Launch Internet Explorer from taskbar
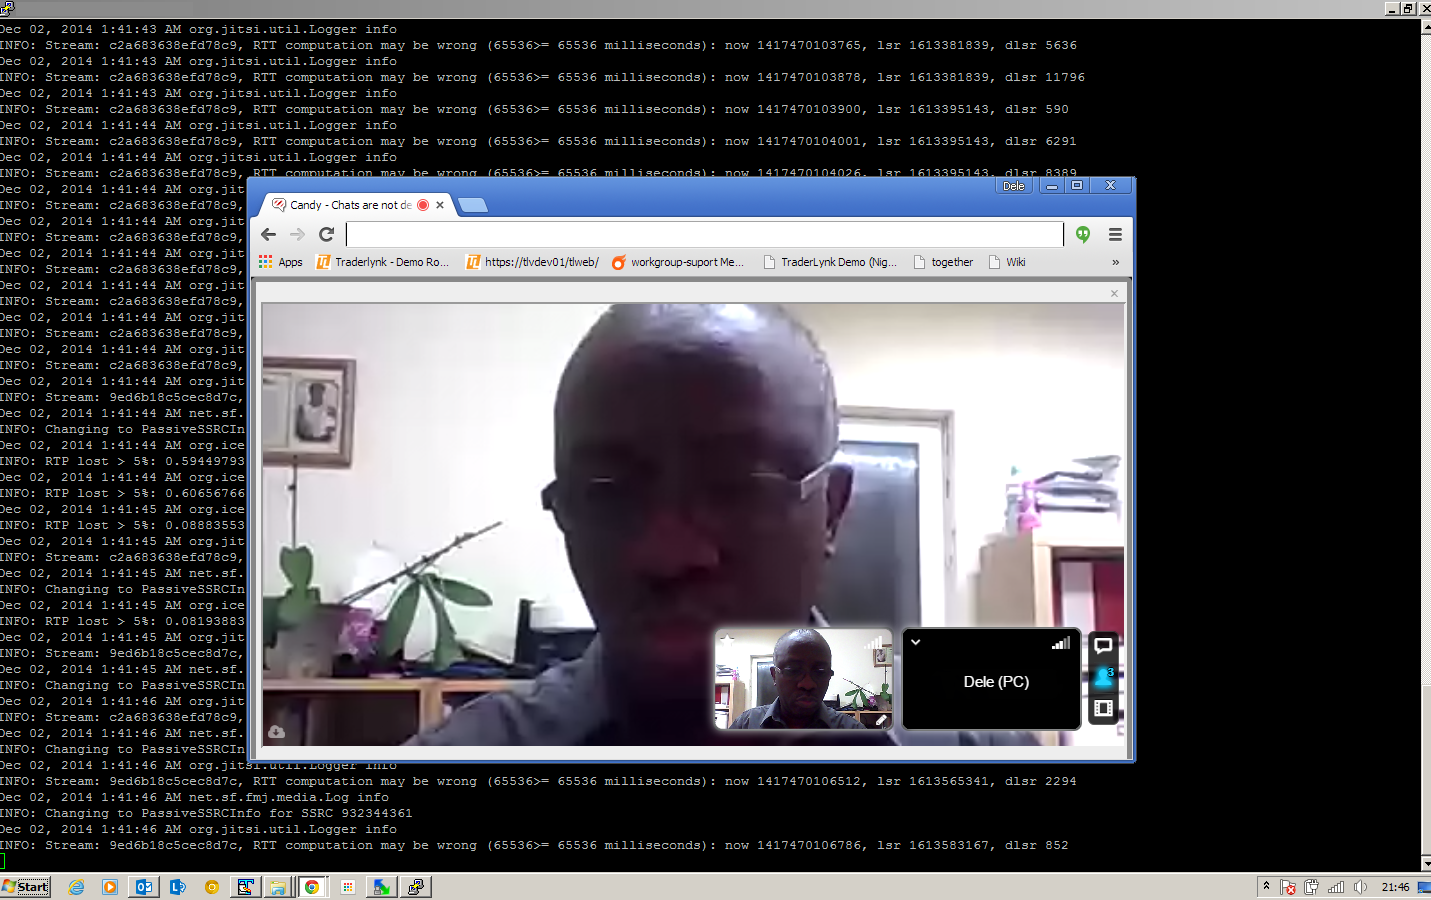Viewport: 1431px width, 900px height. pos(76,887)
